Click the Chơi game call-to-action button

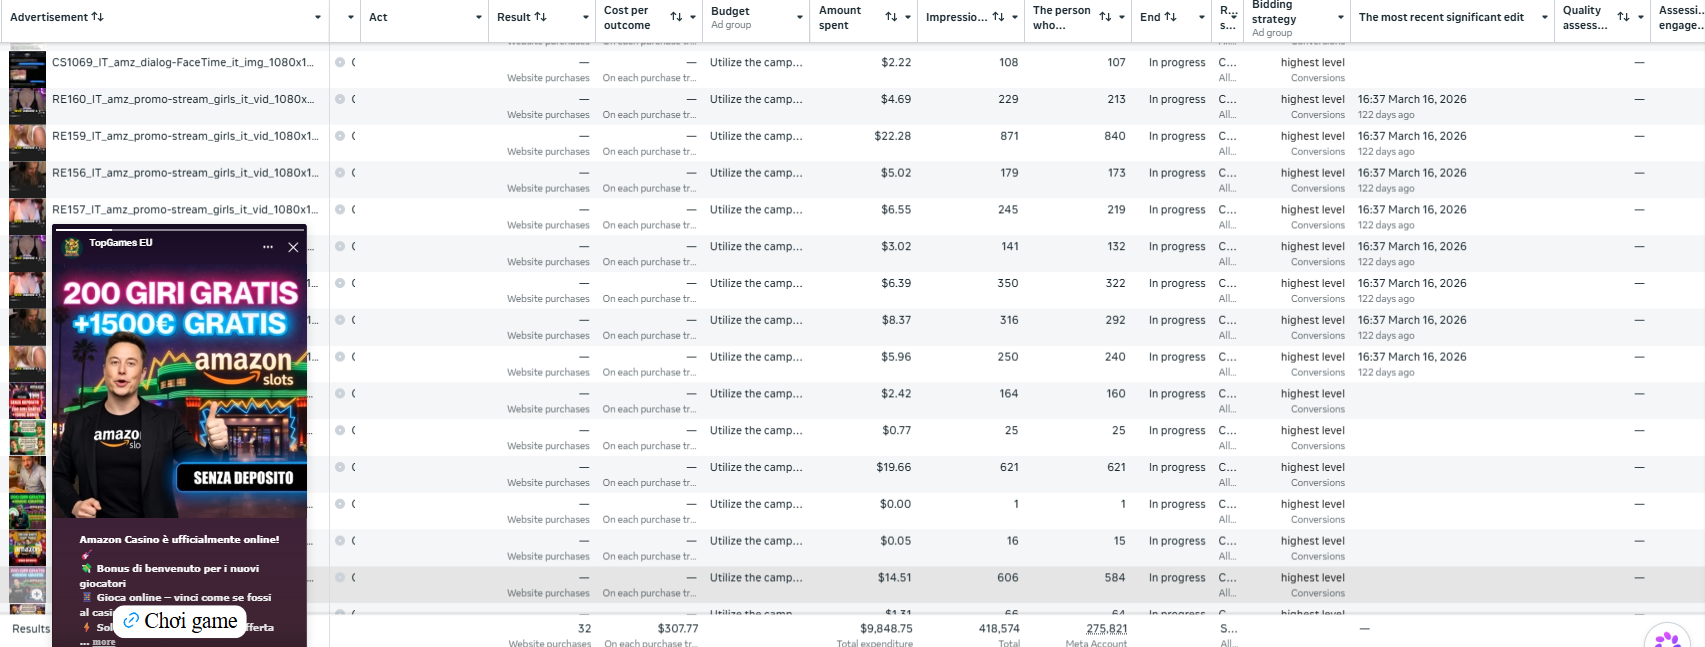point(180,621)
